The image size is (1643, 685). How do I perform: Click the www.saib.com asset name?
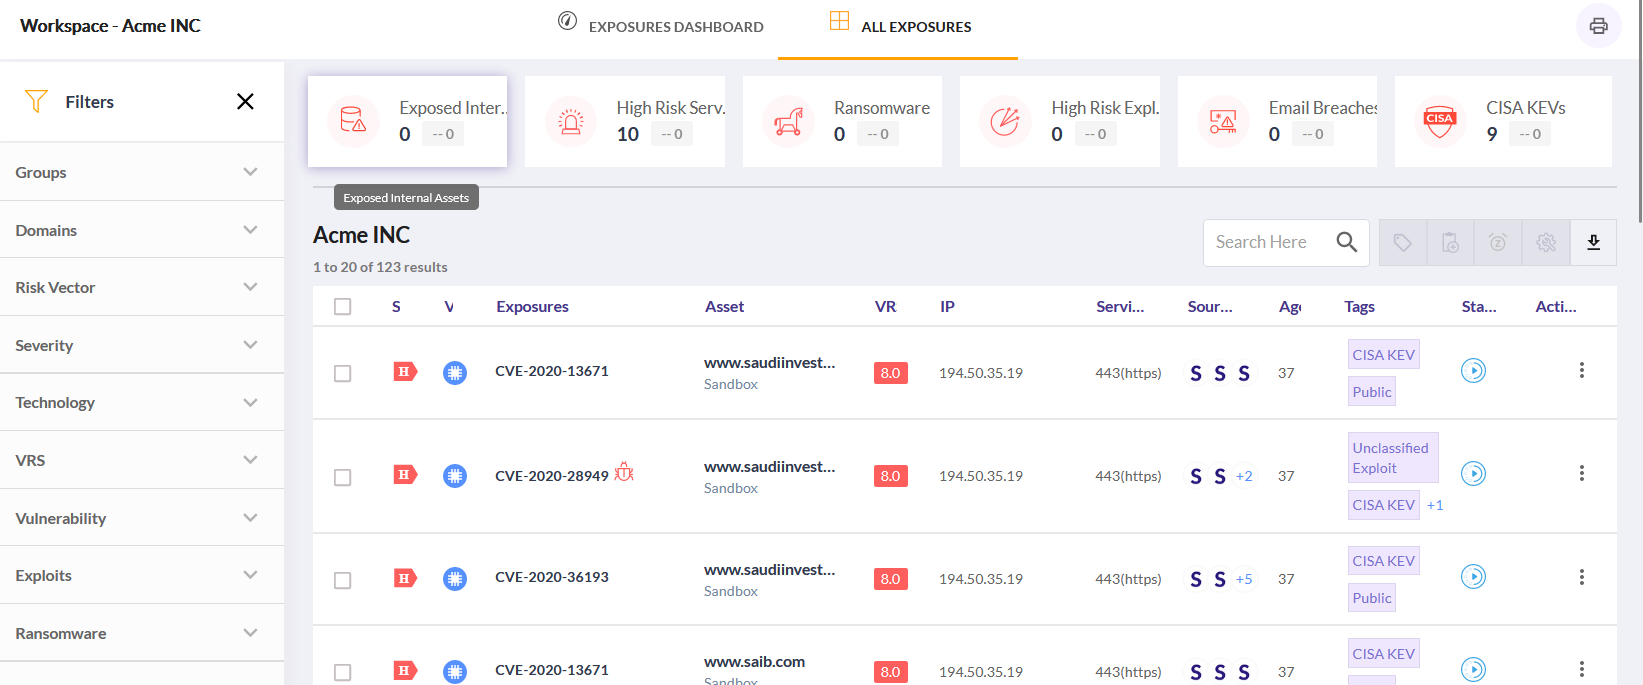(754, 662)
